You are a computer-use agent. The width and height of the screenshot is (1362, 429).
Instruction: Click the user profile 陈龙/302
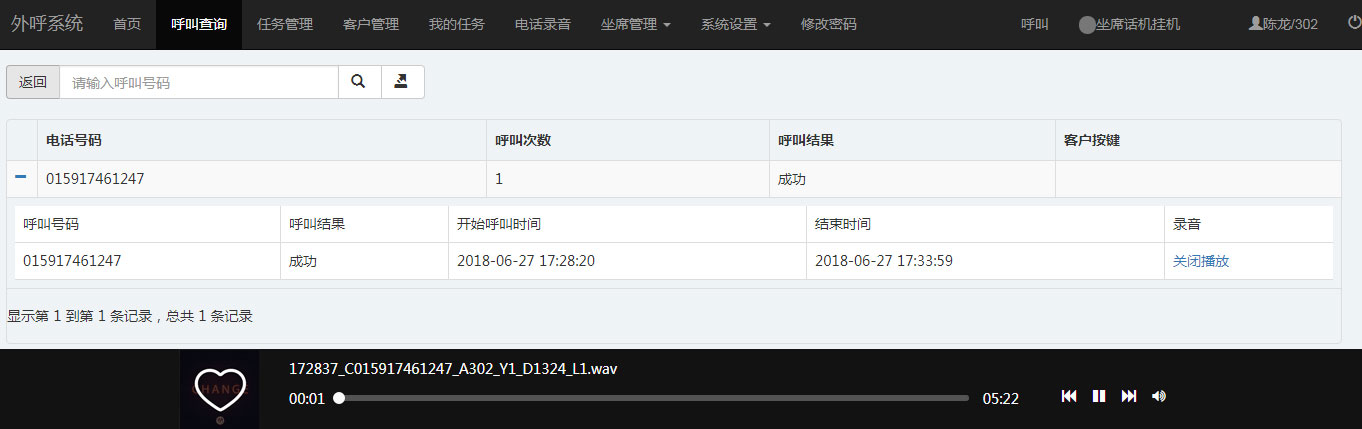(1283, 24)
